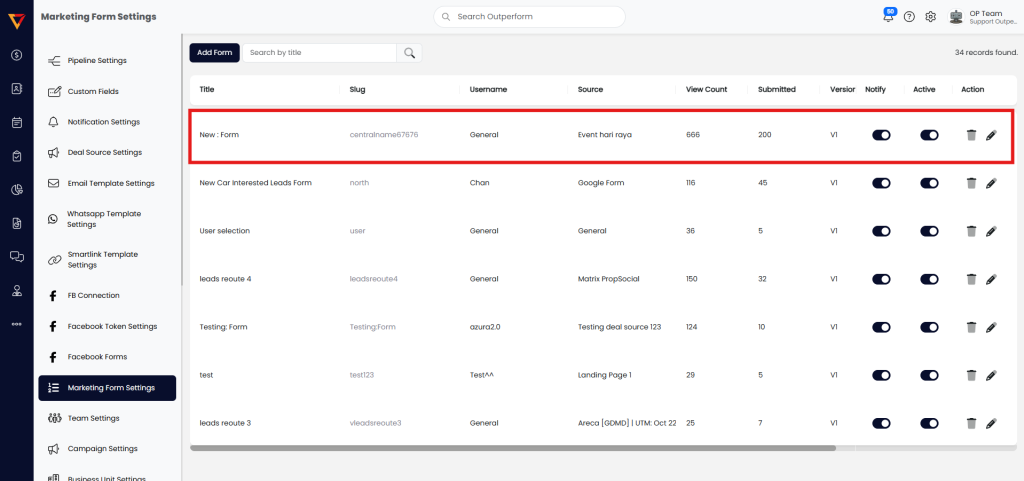1024x481 pixels.
Task: Open the settings gear icon in header
Action: pyautogui.click(x=930, y=17)
